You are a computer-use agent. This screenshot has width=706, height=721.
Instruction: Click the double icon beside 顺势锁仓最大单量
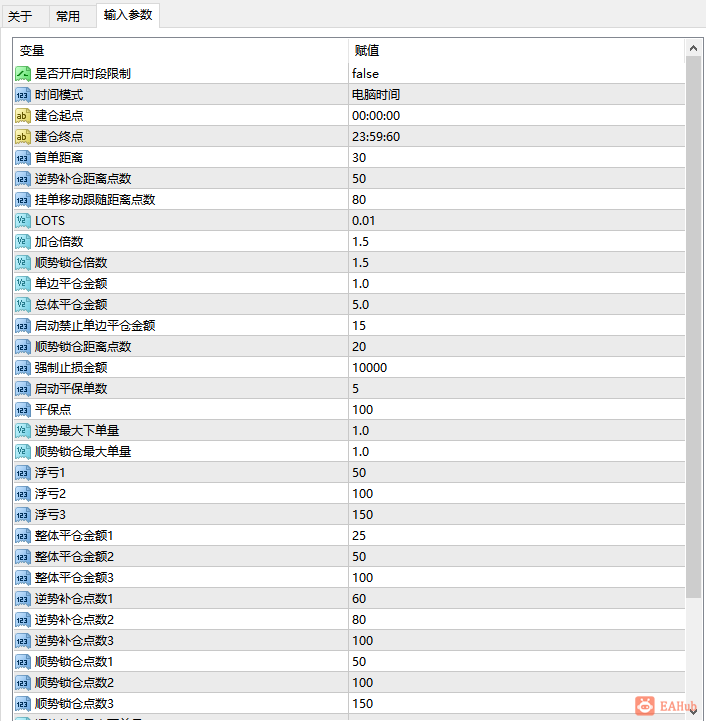tap(23, 452)
